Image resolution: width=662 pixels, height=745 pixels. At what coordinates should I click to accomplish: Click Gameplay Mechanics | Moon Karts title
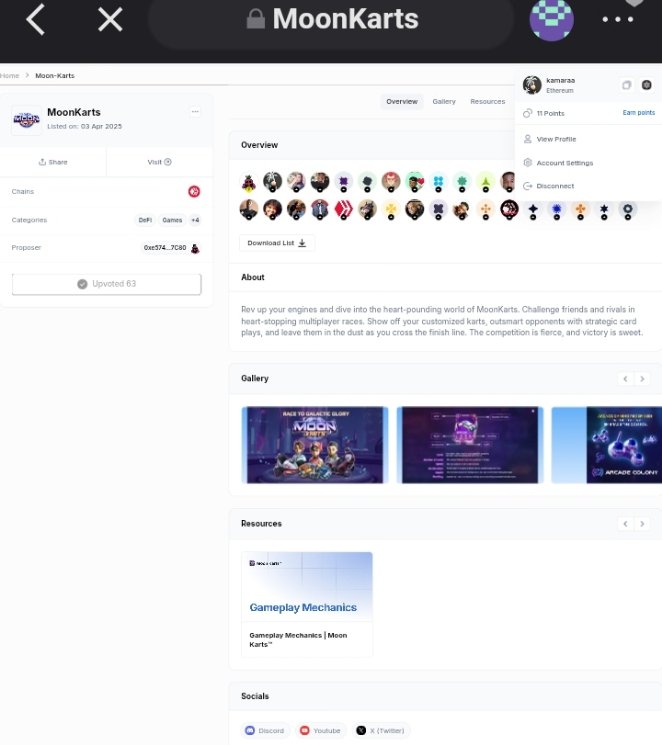click(x=298, y=640)
